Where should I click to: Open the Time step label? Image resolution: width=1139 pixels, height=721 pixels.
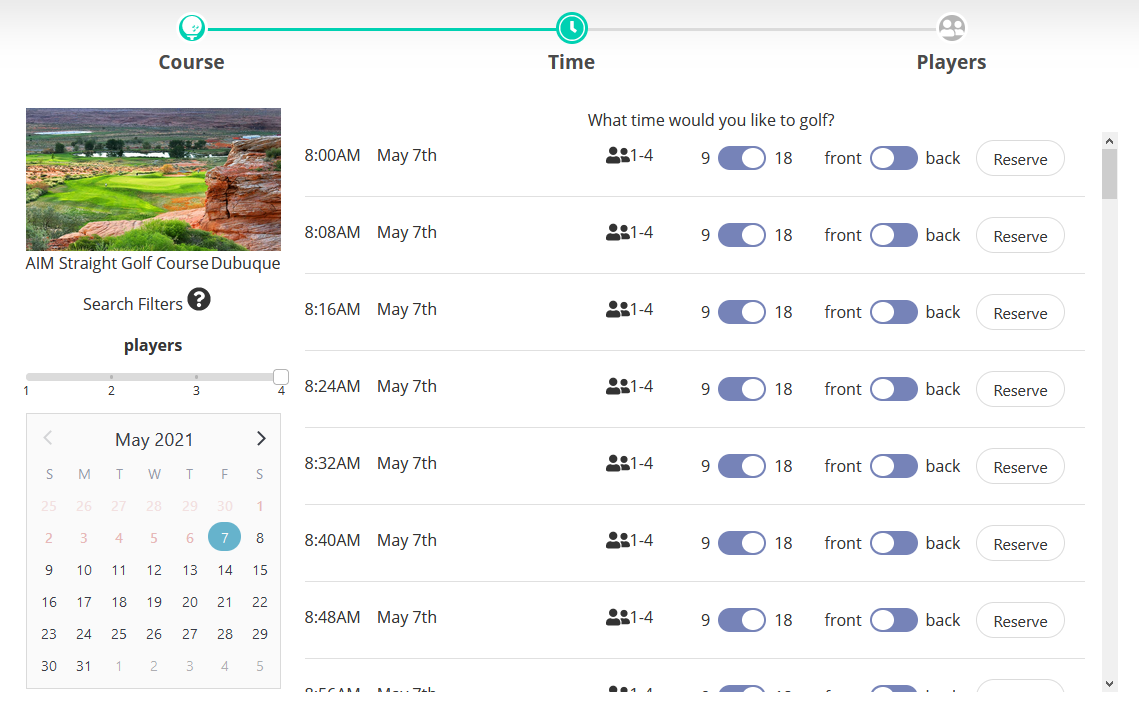(572, 62)
